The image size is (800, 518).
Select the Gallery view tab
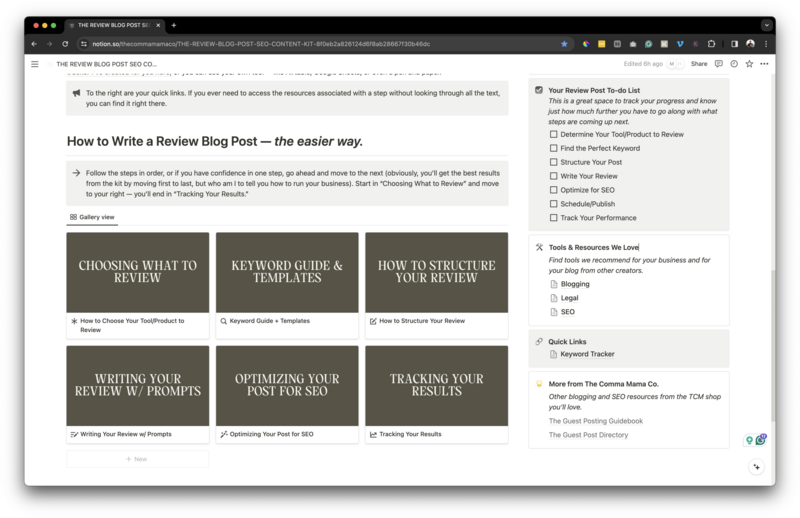coord(92,217)
